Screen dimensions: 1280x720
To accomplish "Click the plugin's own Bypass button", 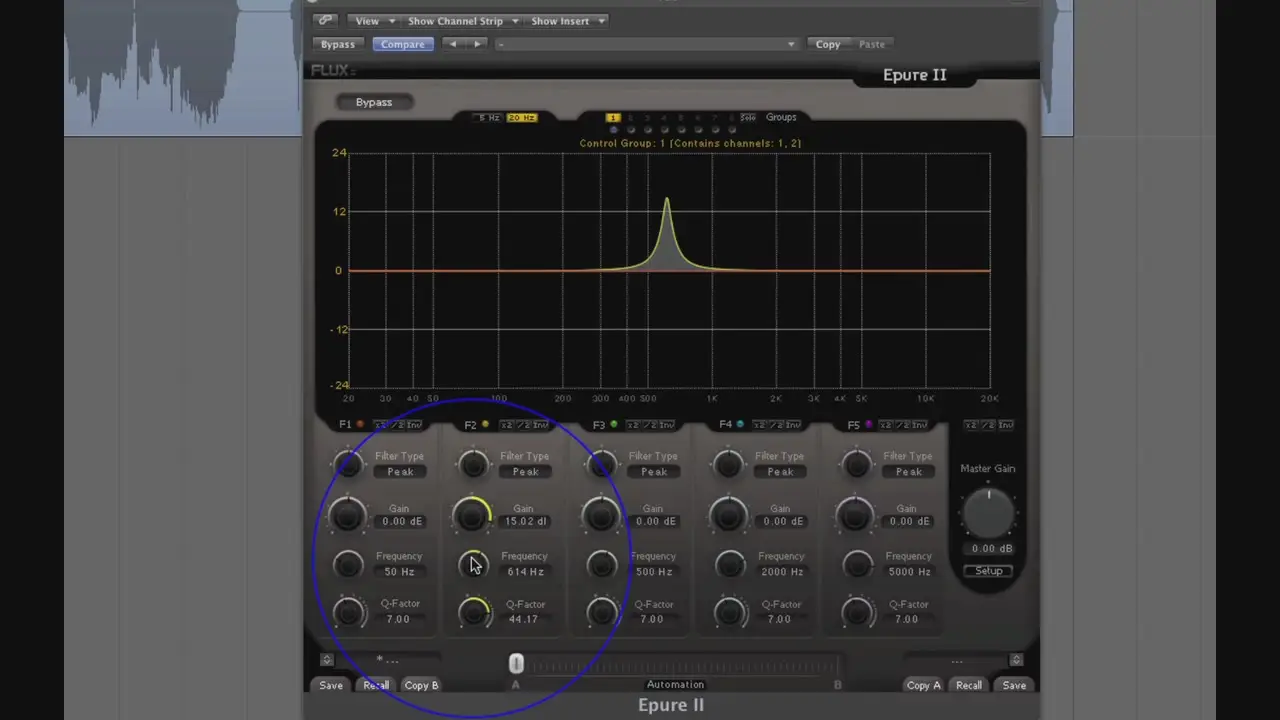I will (374, 102).
